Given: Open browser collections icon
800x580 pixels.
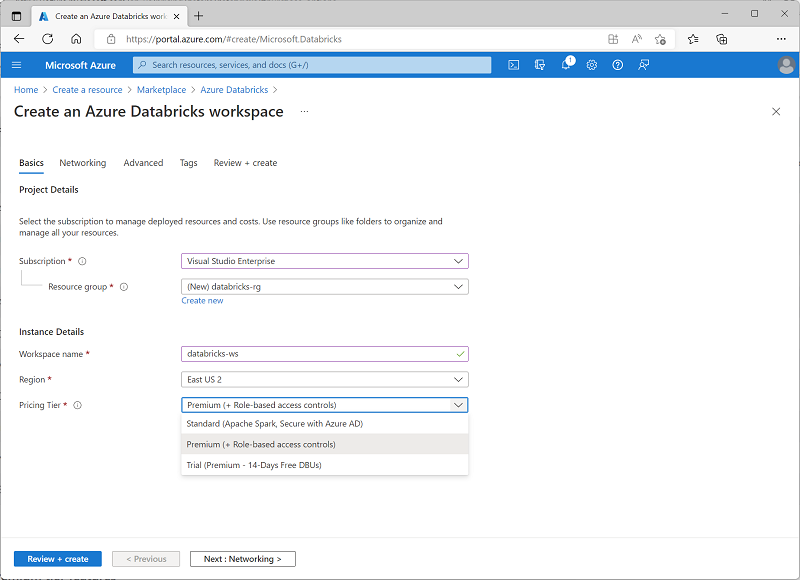Looking at the screenshot, I should [721, 39].
